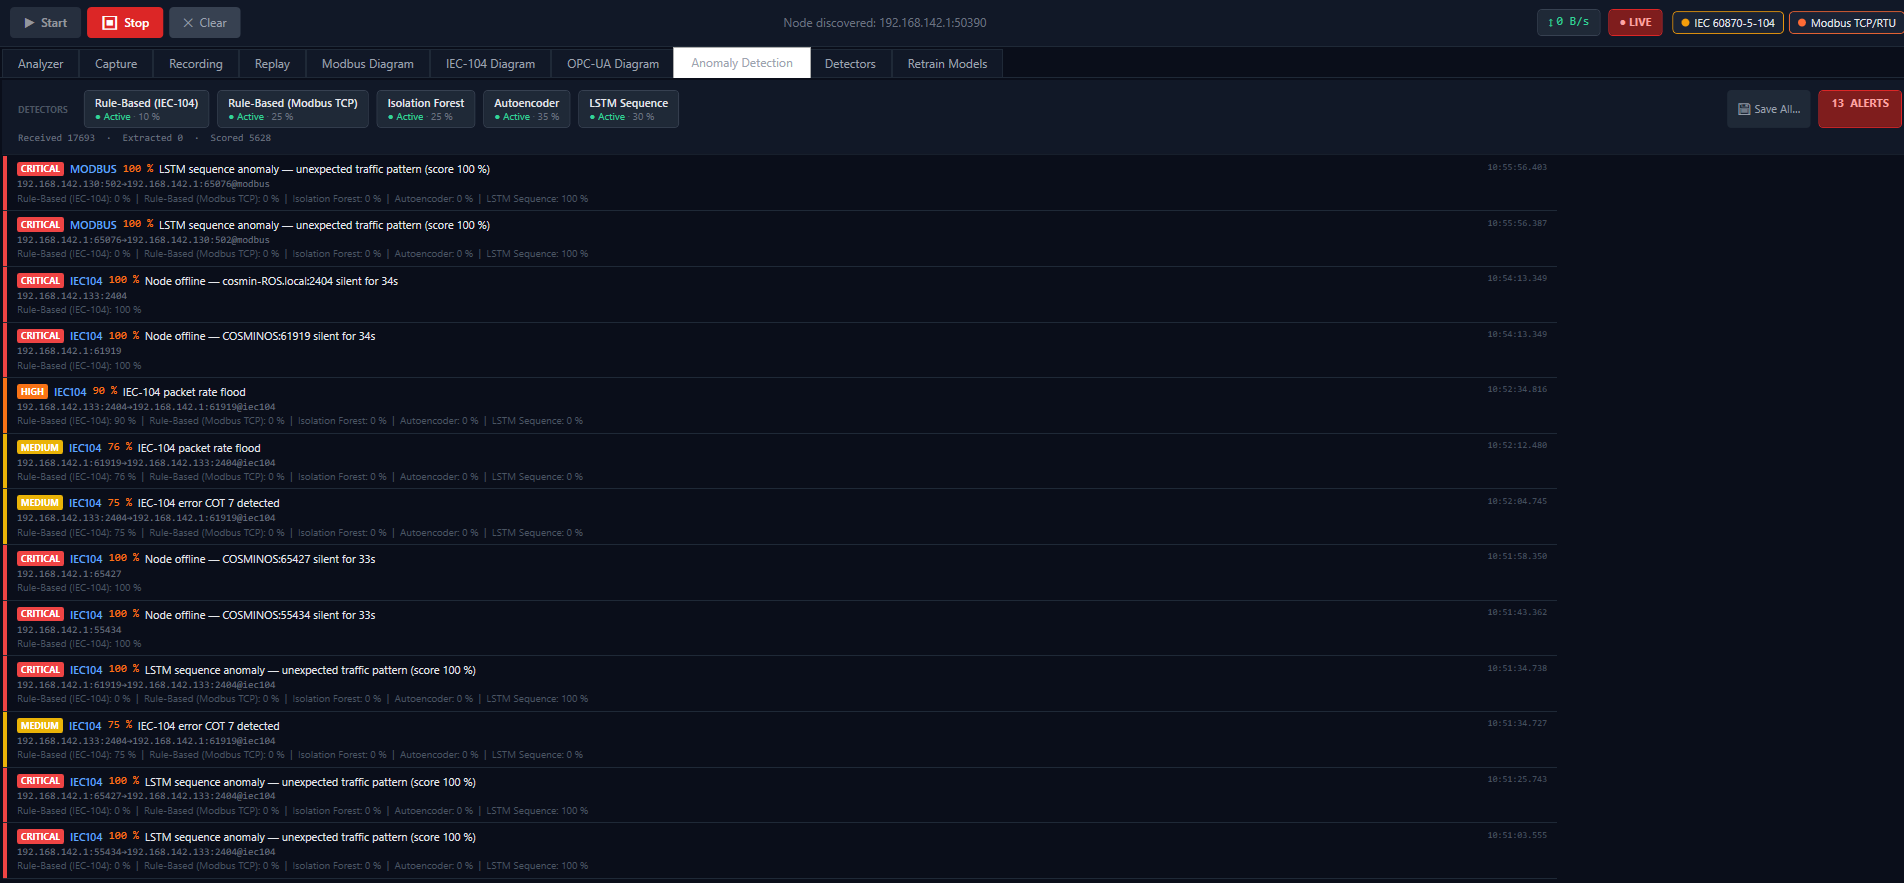Go to the Replay tab
This screenshot has width=1904, height=883.
coord(272,63)
